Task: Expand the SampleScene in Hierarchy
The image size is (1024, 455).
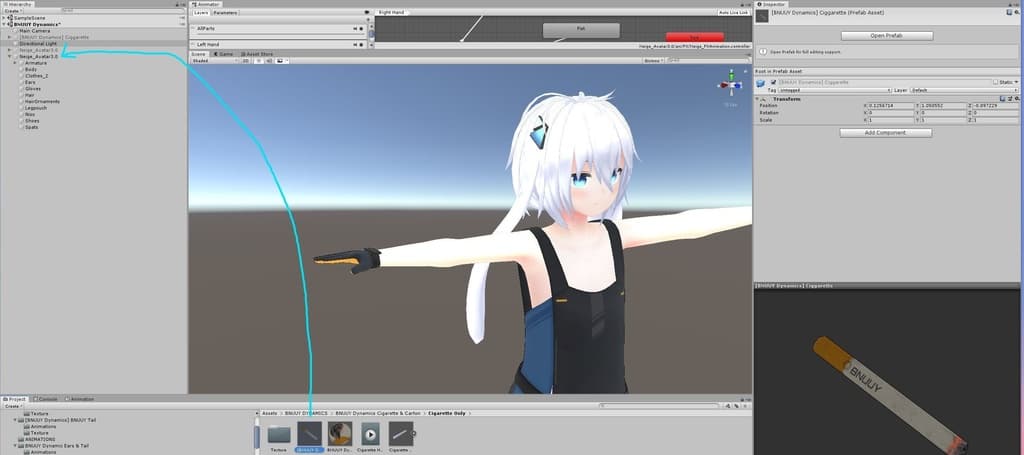Action: 5,18
